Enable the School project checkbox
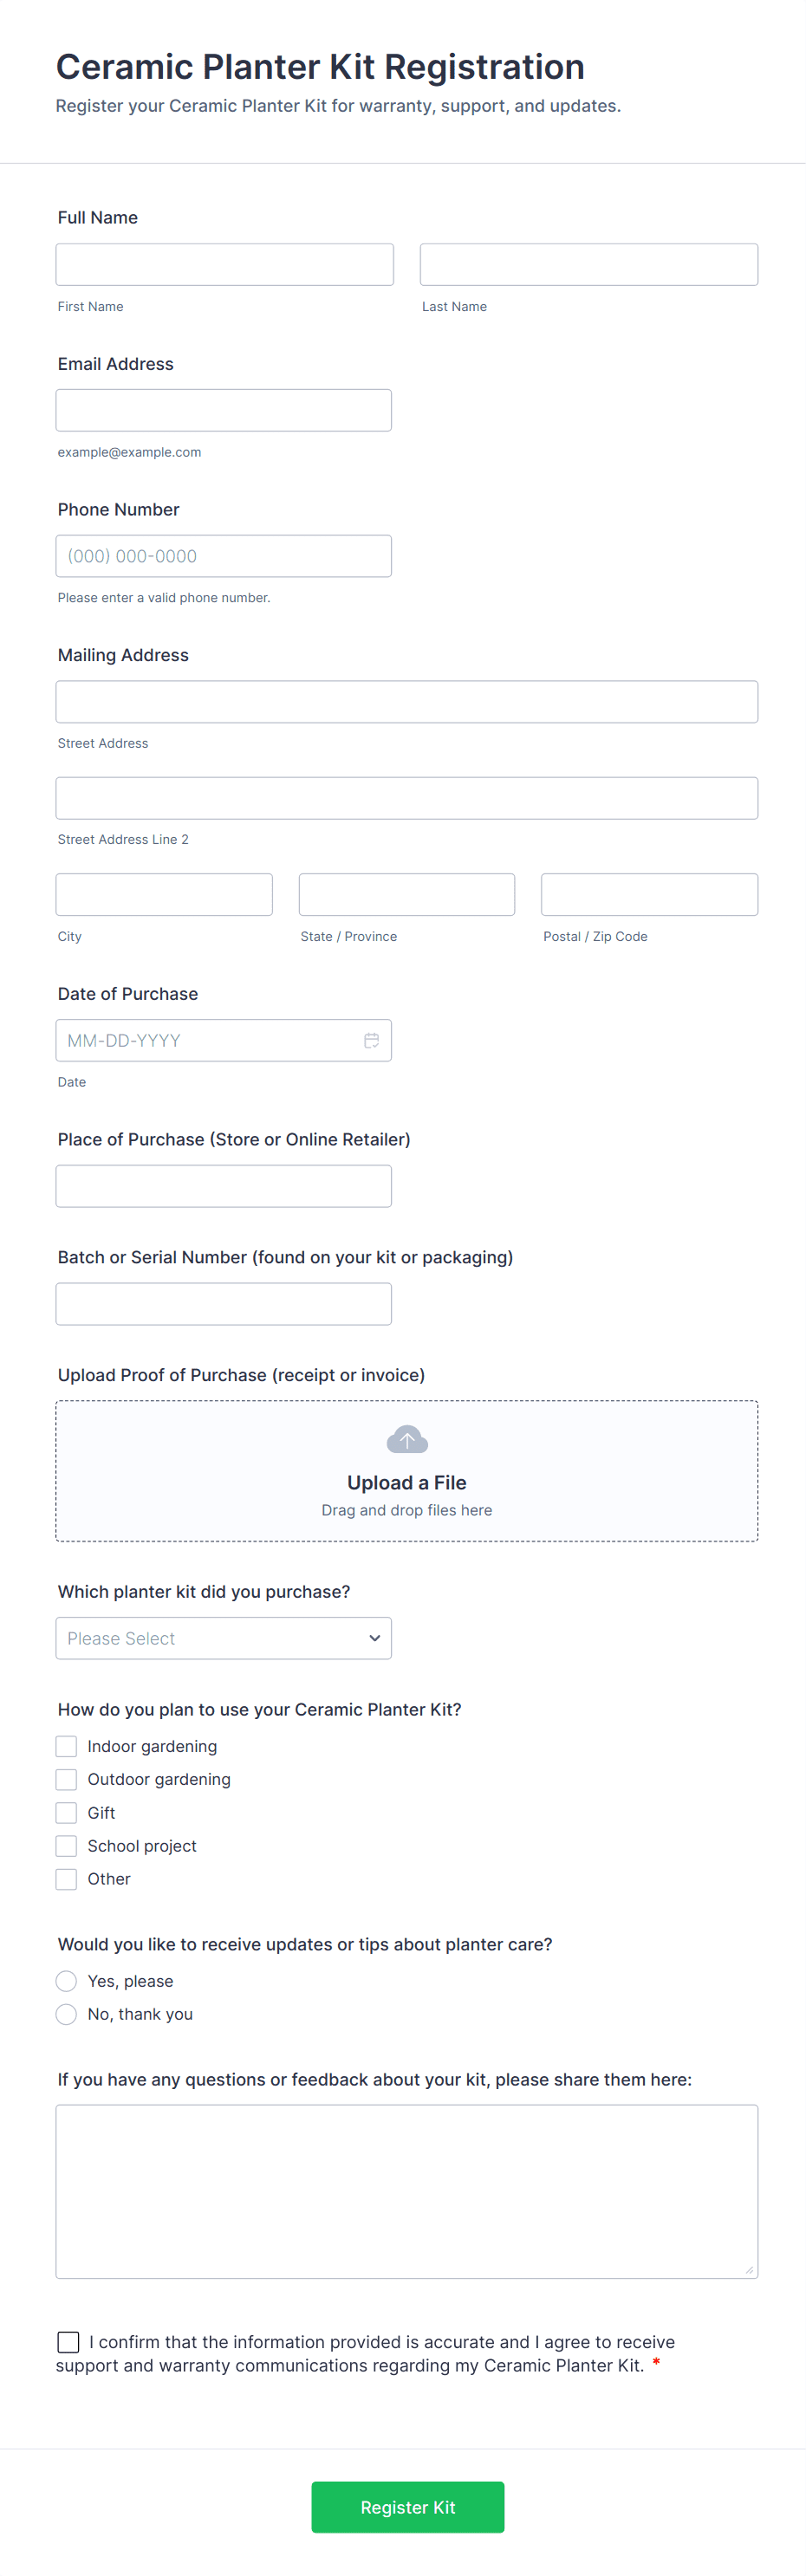806x2576 pixels. [66, 1845]
